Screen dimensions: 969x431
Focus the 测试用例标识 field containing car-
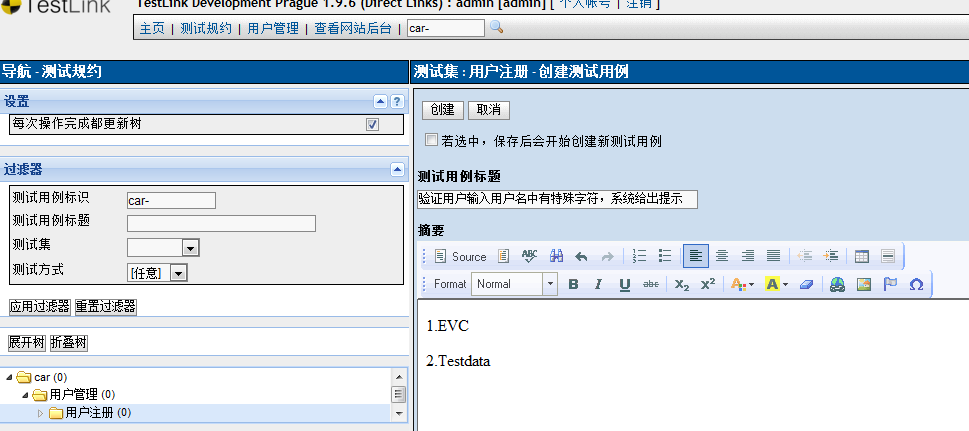171,200
